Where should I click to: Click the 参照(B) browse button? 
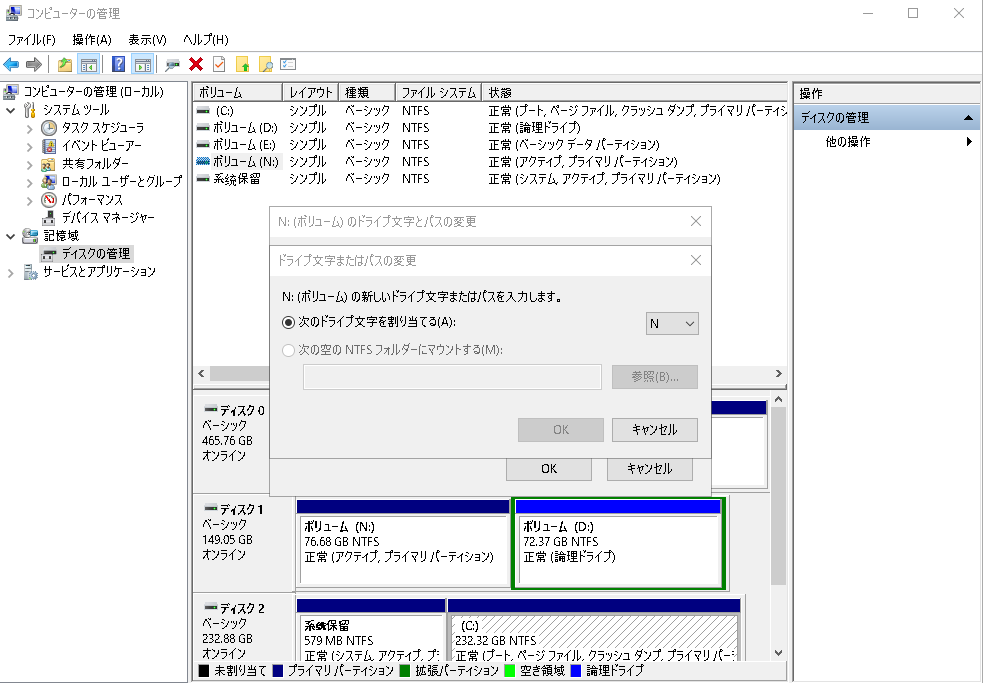[x=653, y=376]
